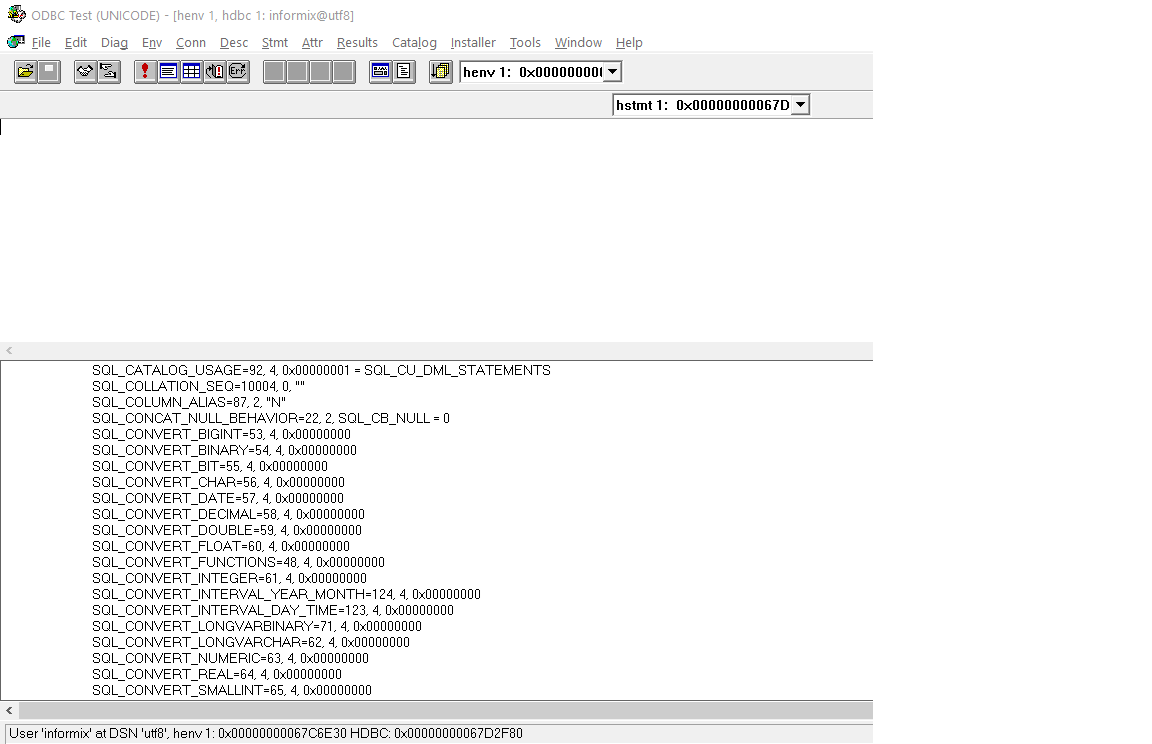The image size is (1152, 744).
Task: Click the SQL_CONVERT_FUNCTIONS output line
Action: tap(238, 562)
